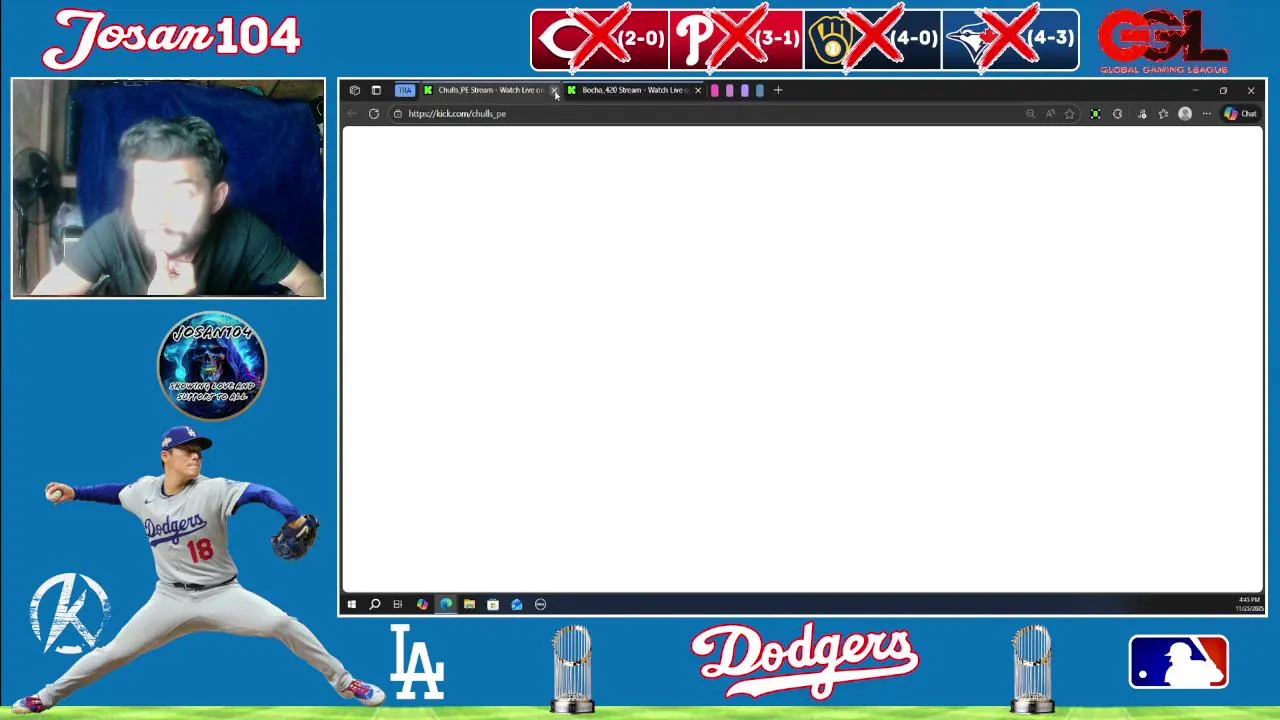Start Read aloud from address bar
Viewport: 1280px width, 720px height.
coord(1050,114)
